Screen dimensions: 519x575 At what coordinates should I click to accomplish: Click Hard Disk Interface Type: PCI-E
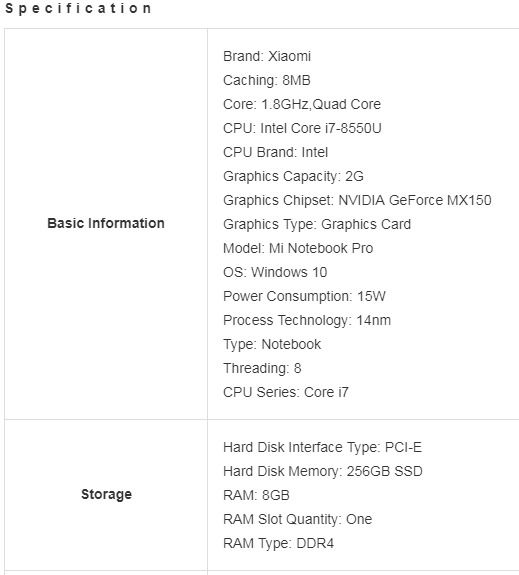[x=322, y=447]
